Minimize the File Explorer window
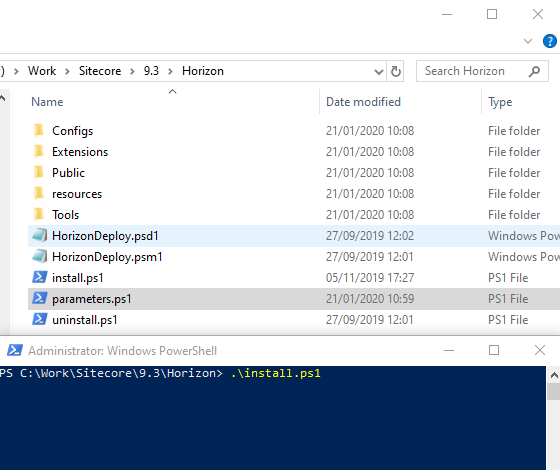This screenshot has width=560, height=470. click(447, 14)
